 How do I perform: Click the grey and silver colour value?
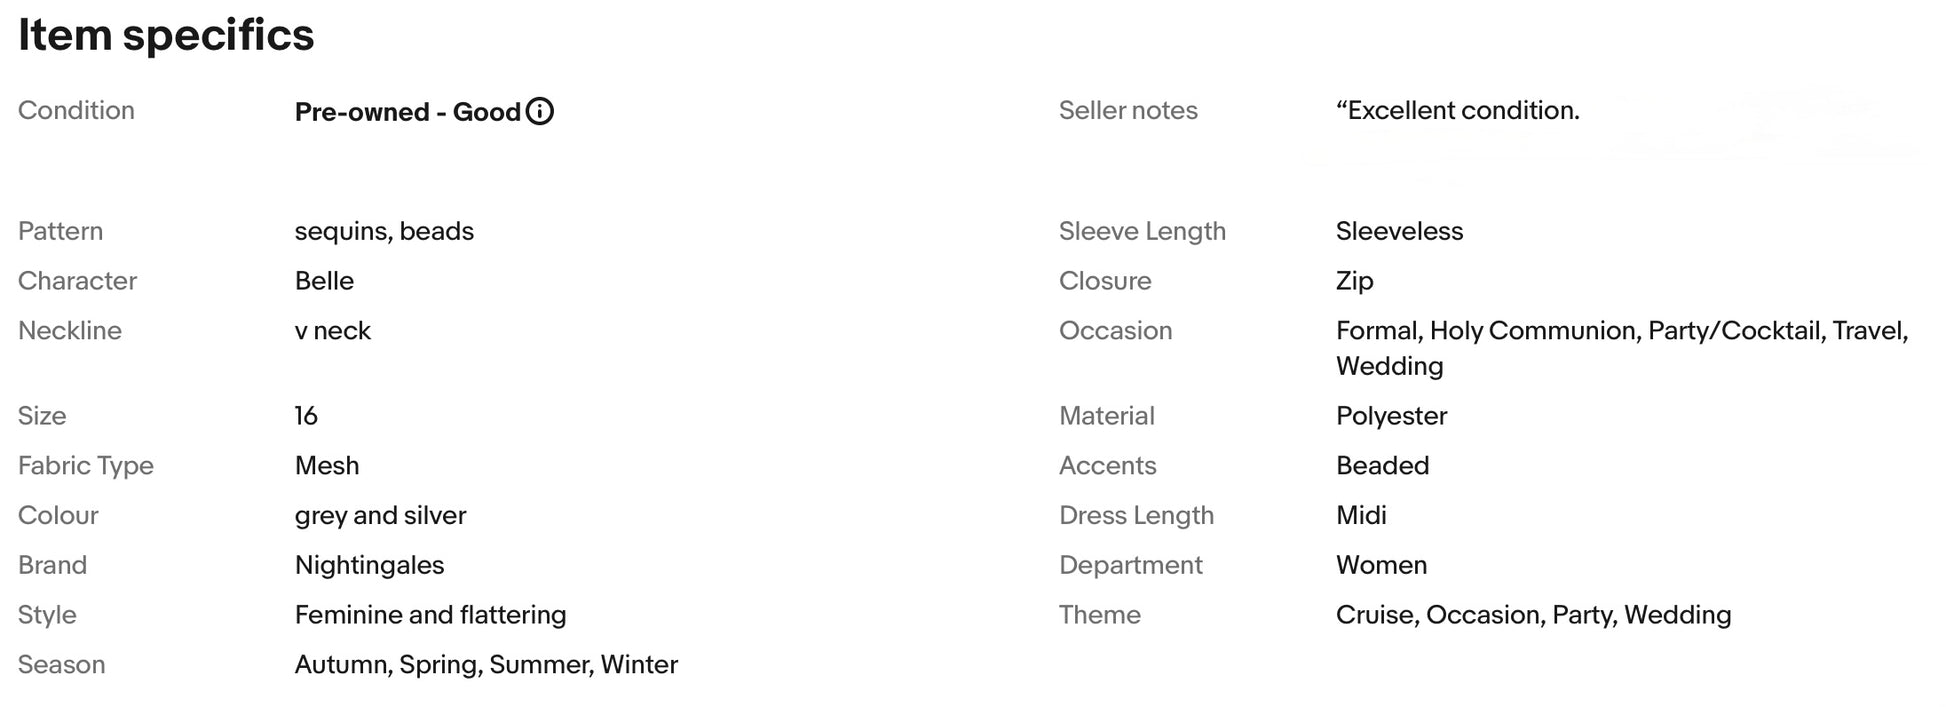[x=380, y=515]
